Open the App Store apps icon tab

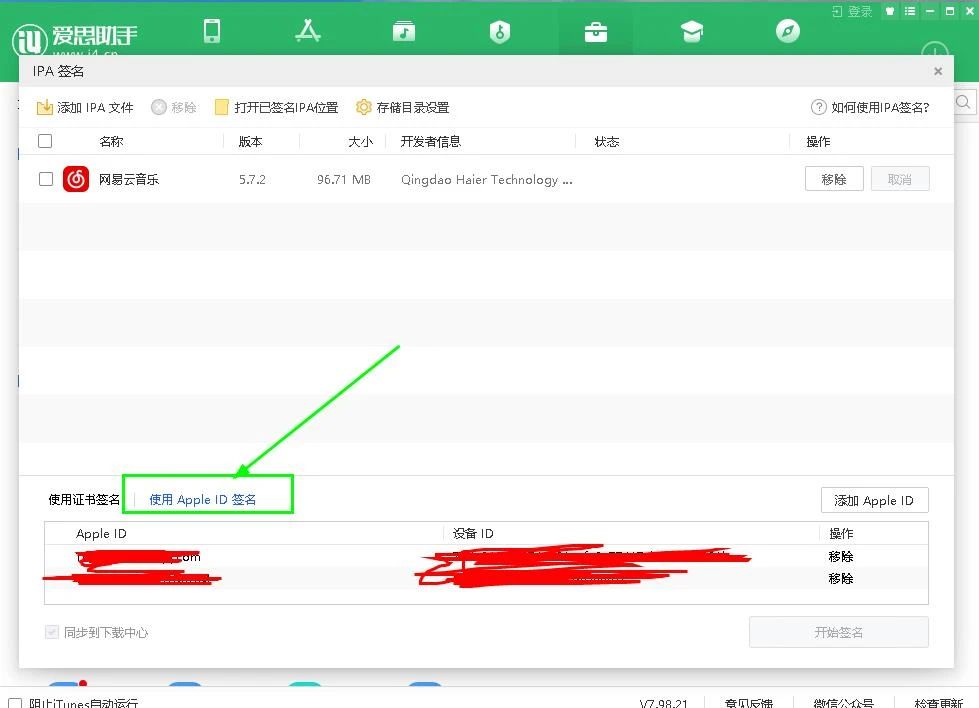tap(308, 31)
